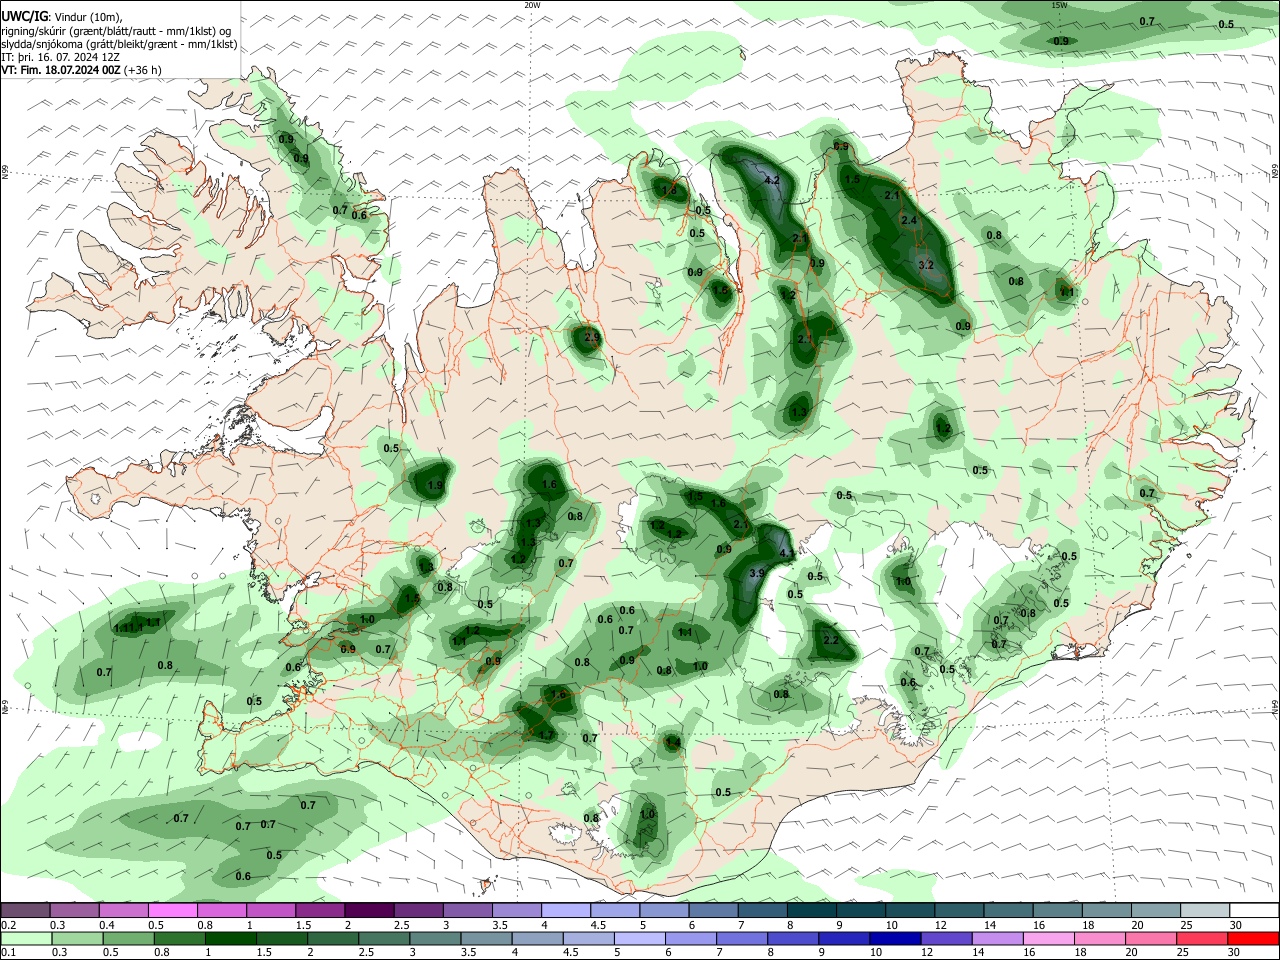Click the bright pink snow swatch between 0.5 and 0.8
1280x960 pixels.
tap(173, 910)
